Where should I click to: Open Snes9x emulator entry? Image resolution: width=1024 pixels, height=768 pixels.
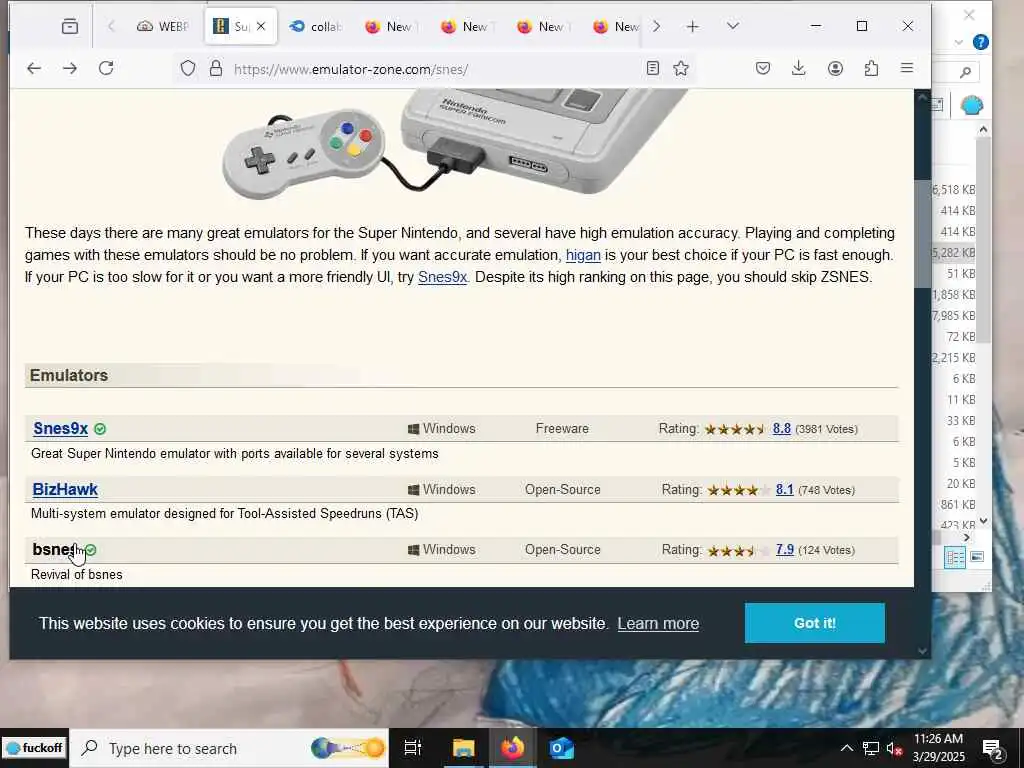click(x=60, y=428)
